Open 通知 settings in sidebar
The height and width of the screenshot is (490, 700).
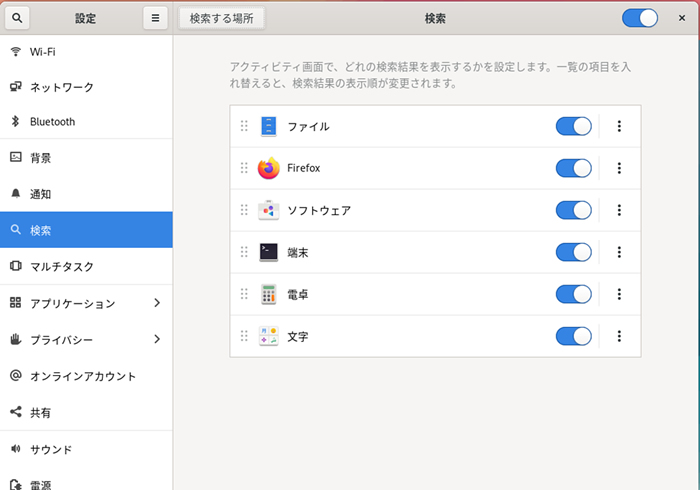[40, 194]
